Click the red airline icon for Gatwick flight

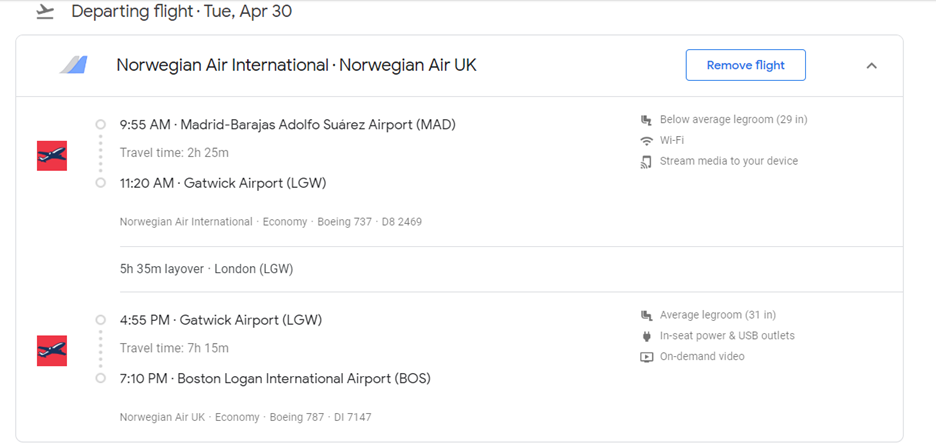coord(52,350)
